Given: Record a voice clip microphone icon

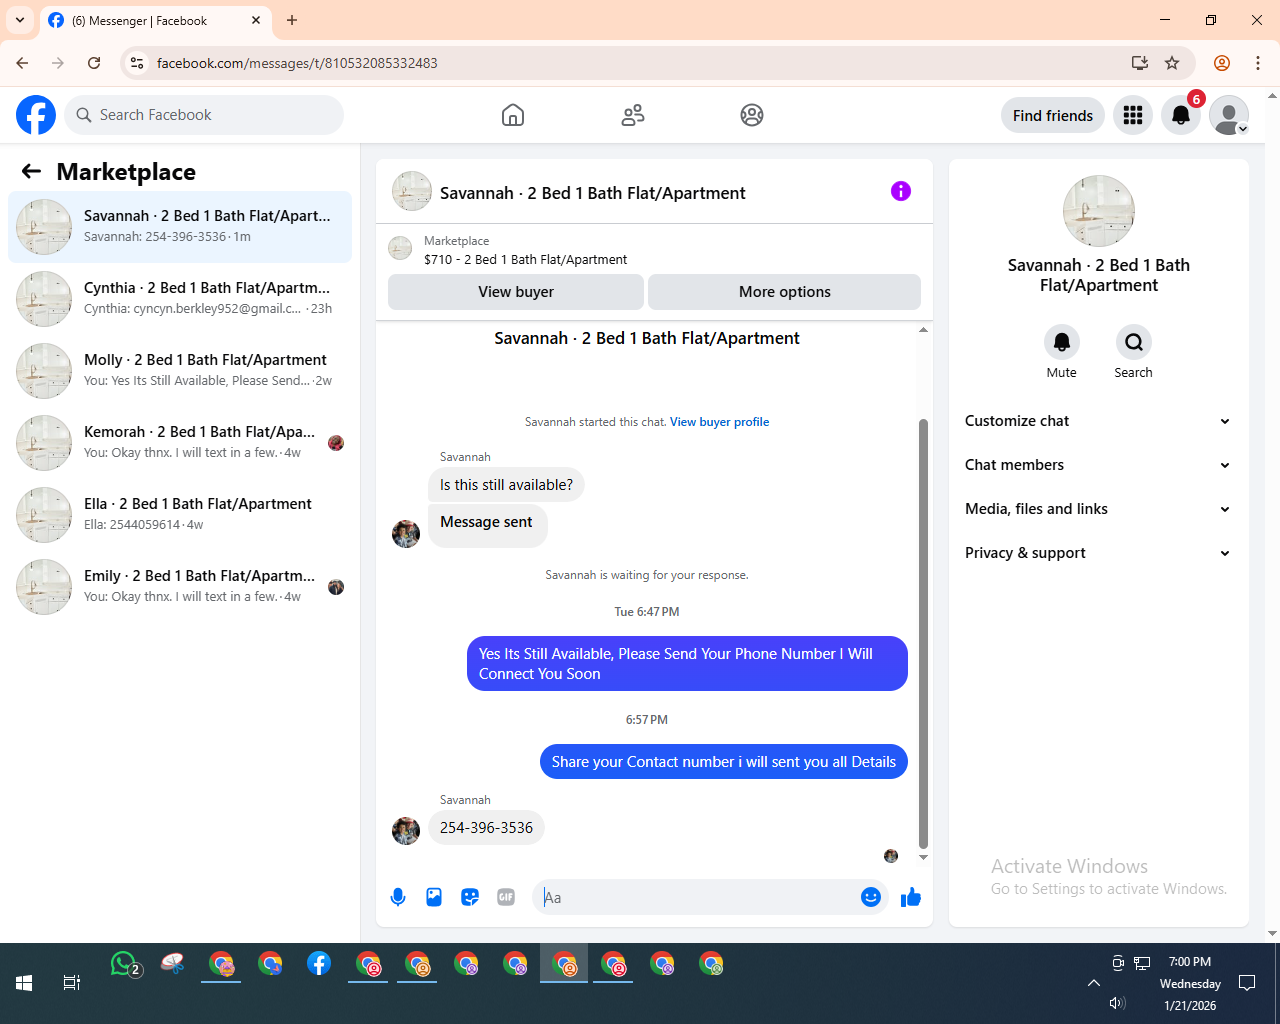Looking at the screenshot, I should pos(398,897).
